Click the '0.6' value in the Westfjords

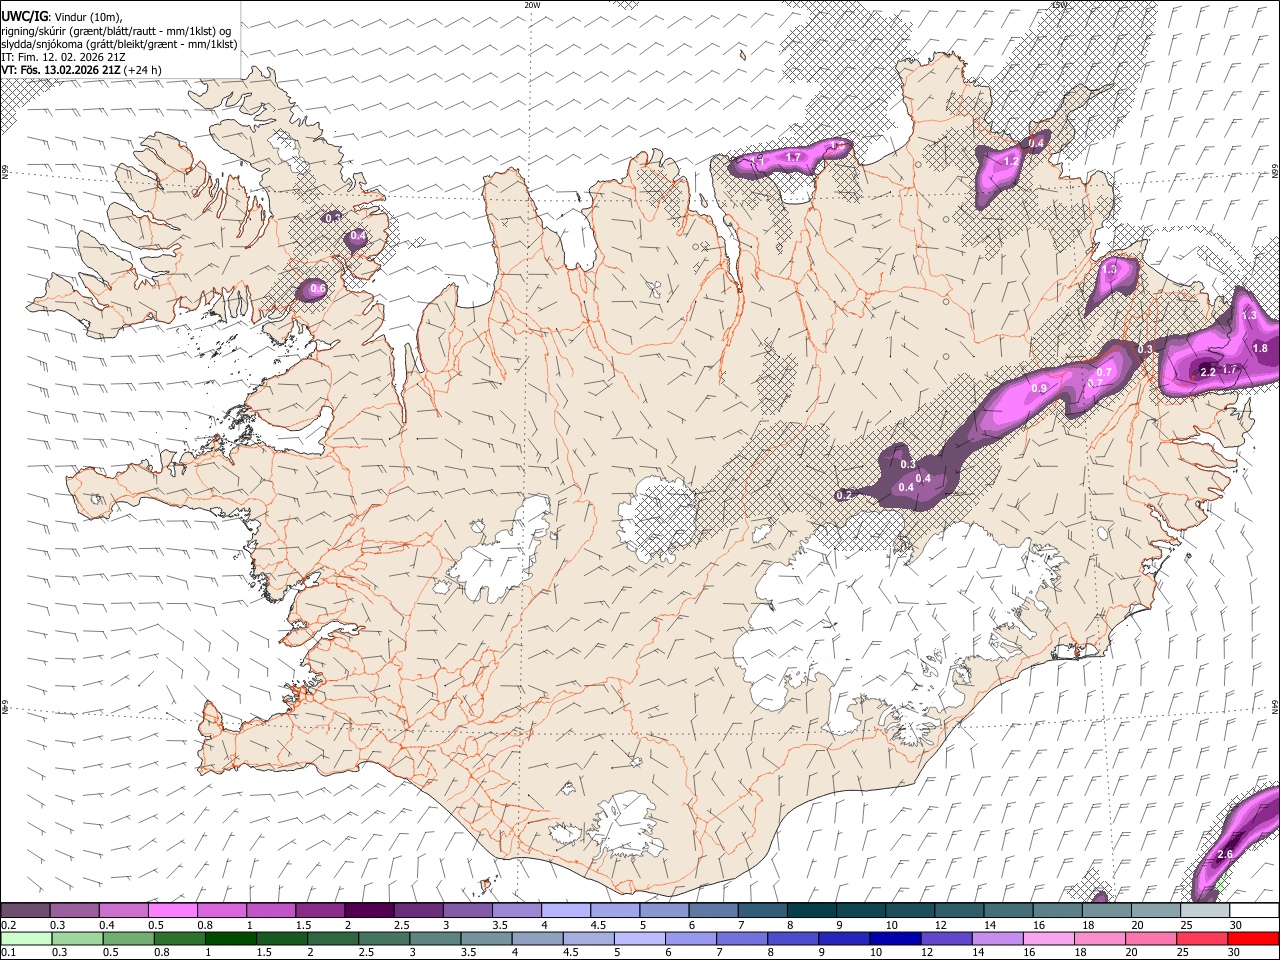click(318, 289)
